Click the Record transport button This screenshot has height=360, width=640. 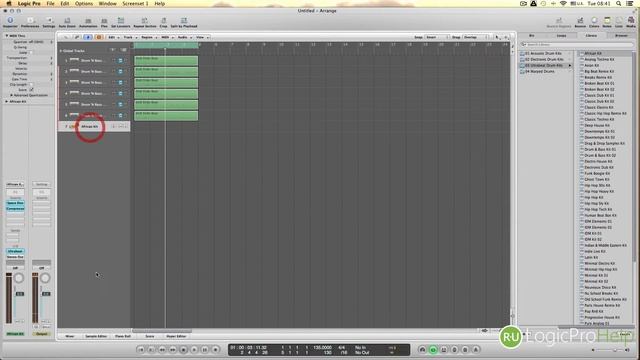tap(216, 350)
